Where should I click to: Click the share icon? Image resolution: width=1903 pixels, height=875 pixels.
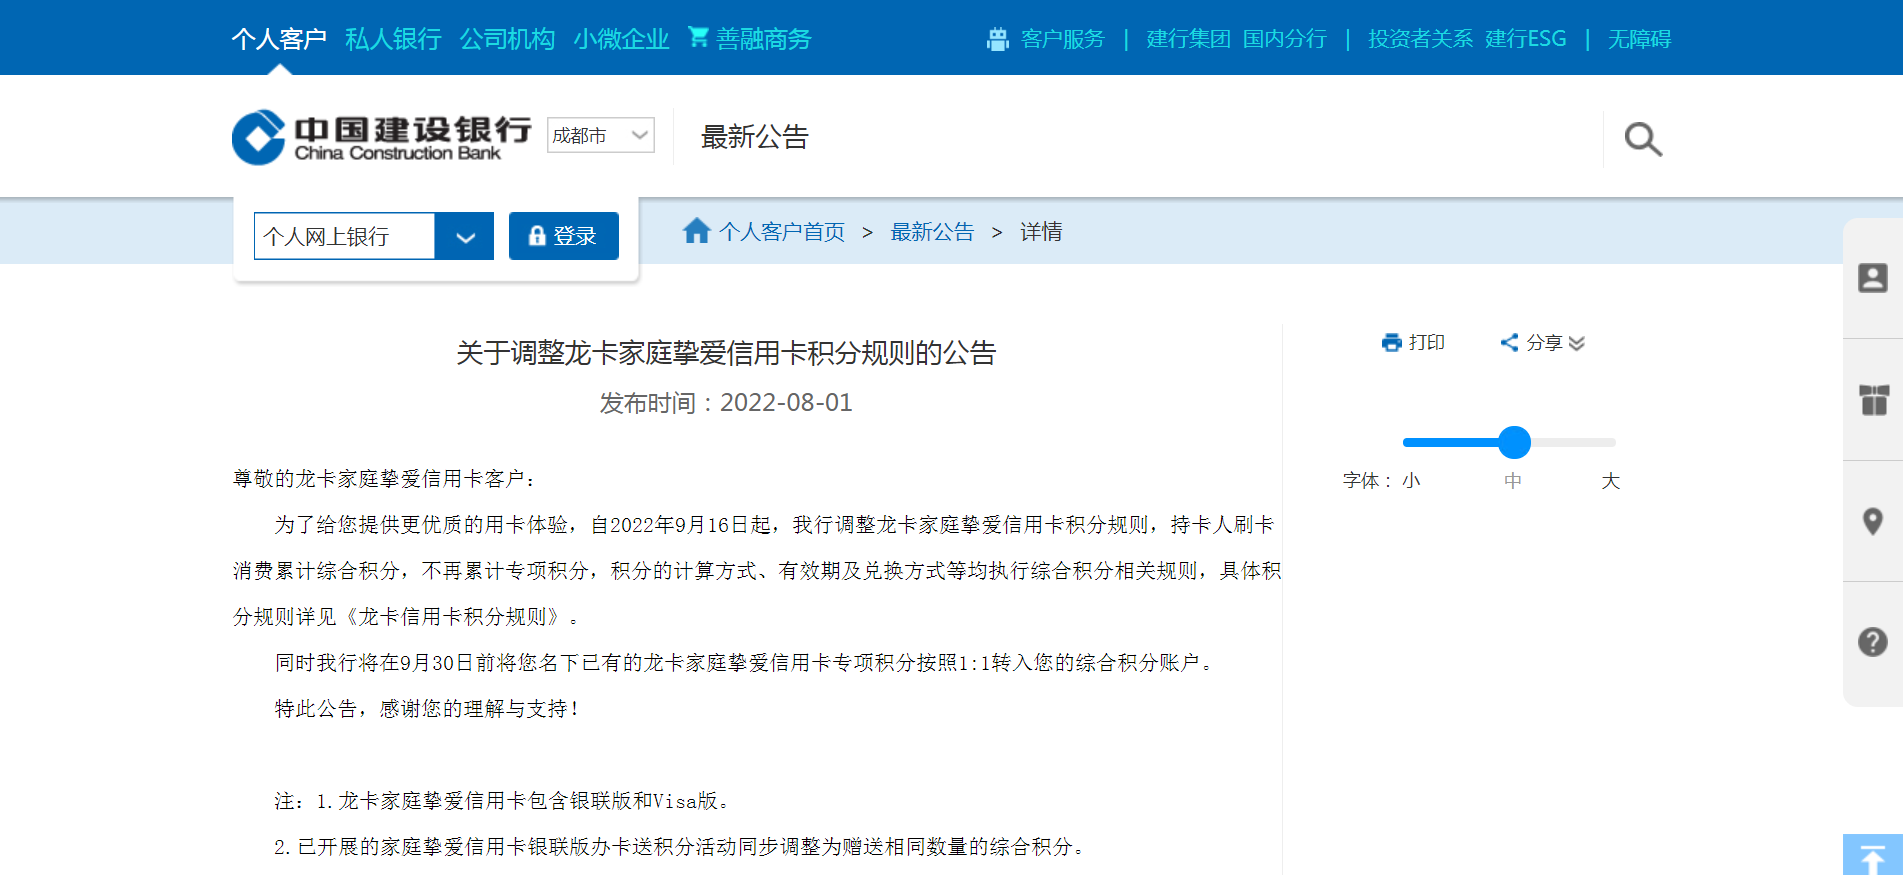(1509, 343)
